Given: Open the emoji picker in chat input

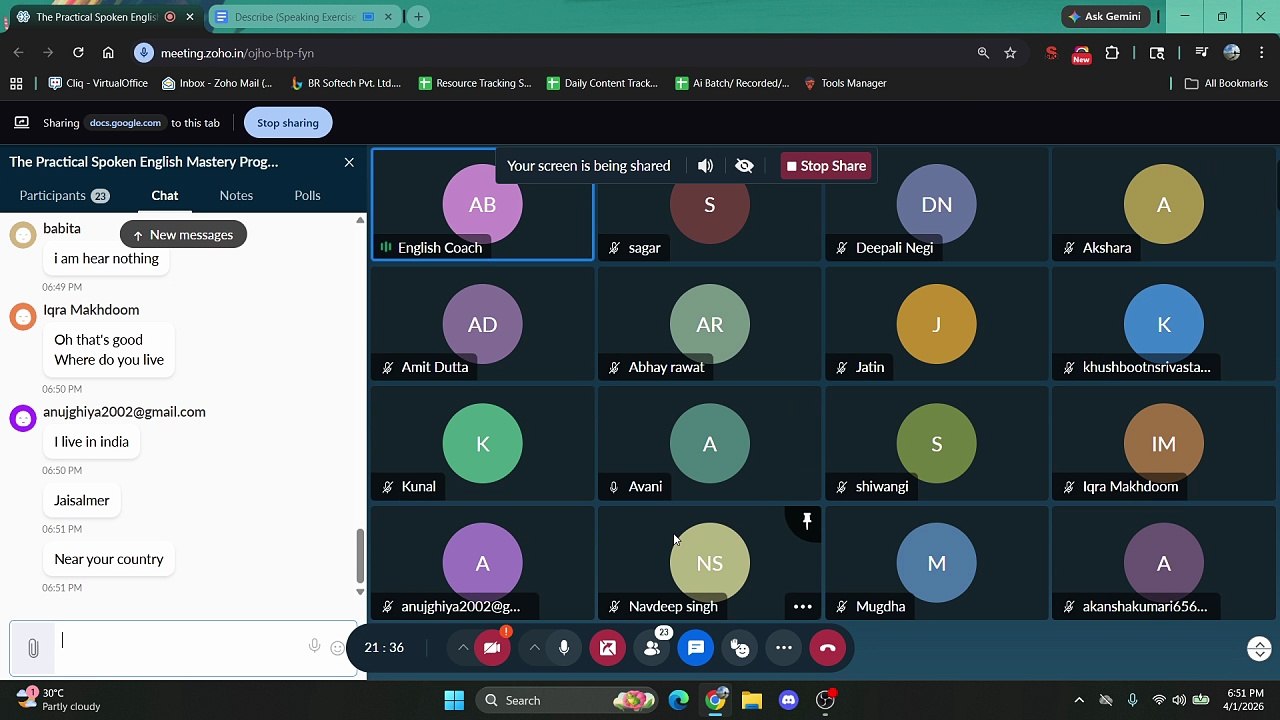Looking at the screenshot, I should point(337,648).
